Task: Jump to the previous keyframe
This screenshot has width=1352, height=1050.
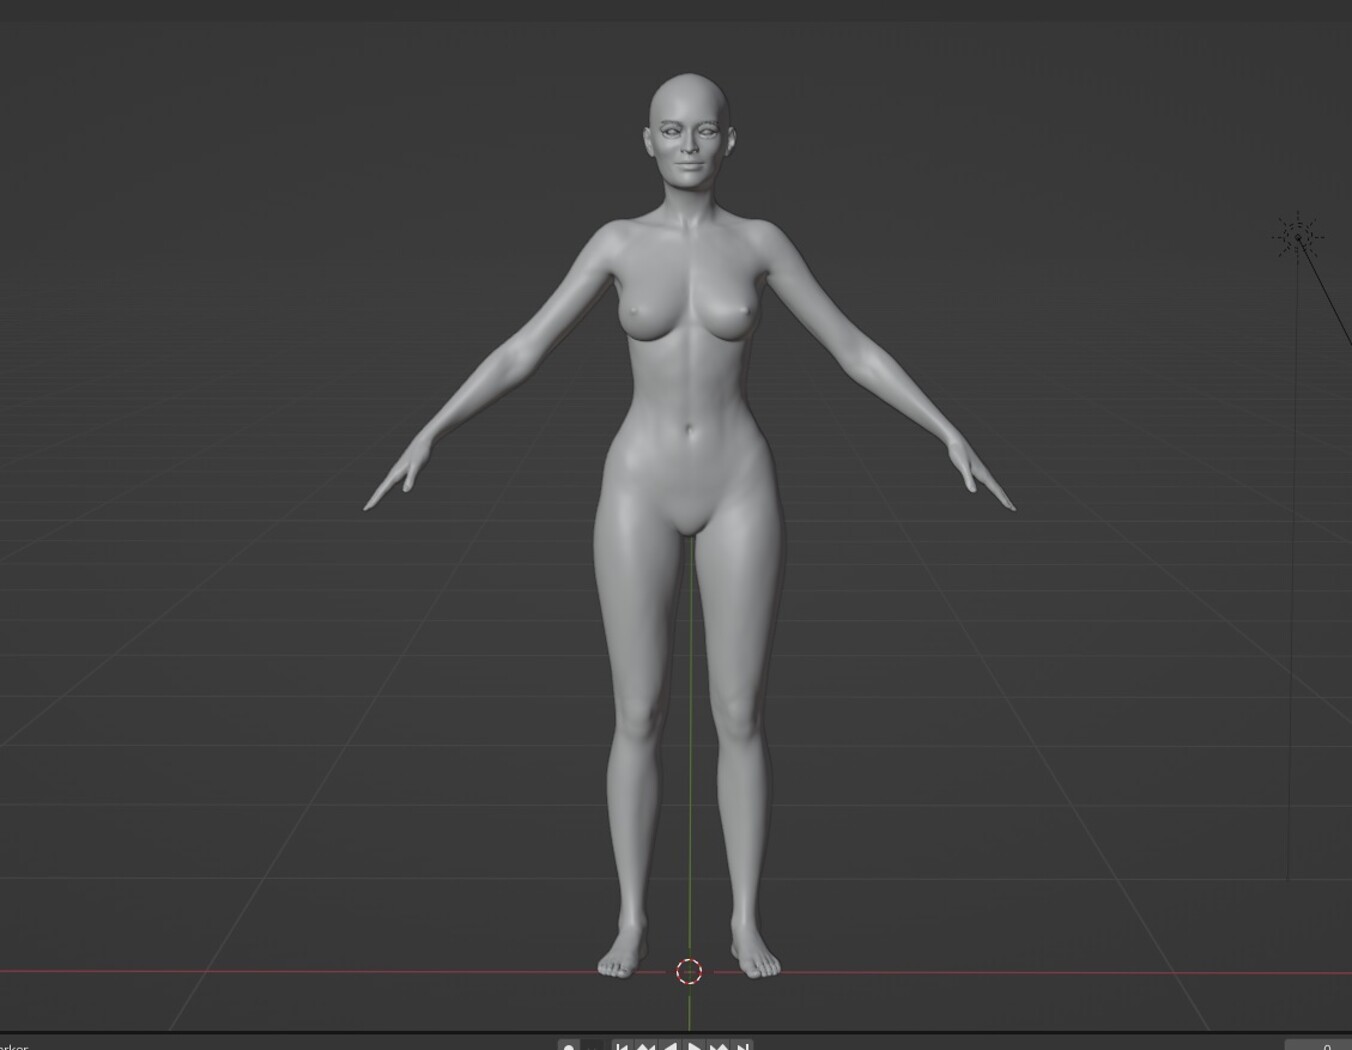Action: point(646,1045)
